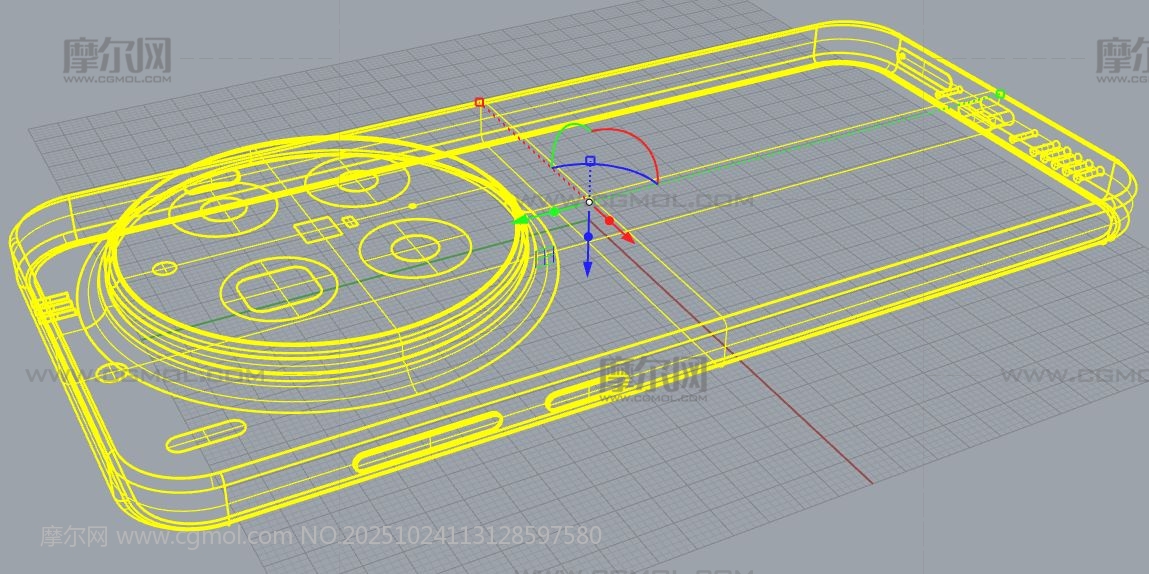
Task: Select the small square flash outline
Action: coord(314,231)
